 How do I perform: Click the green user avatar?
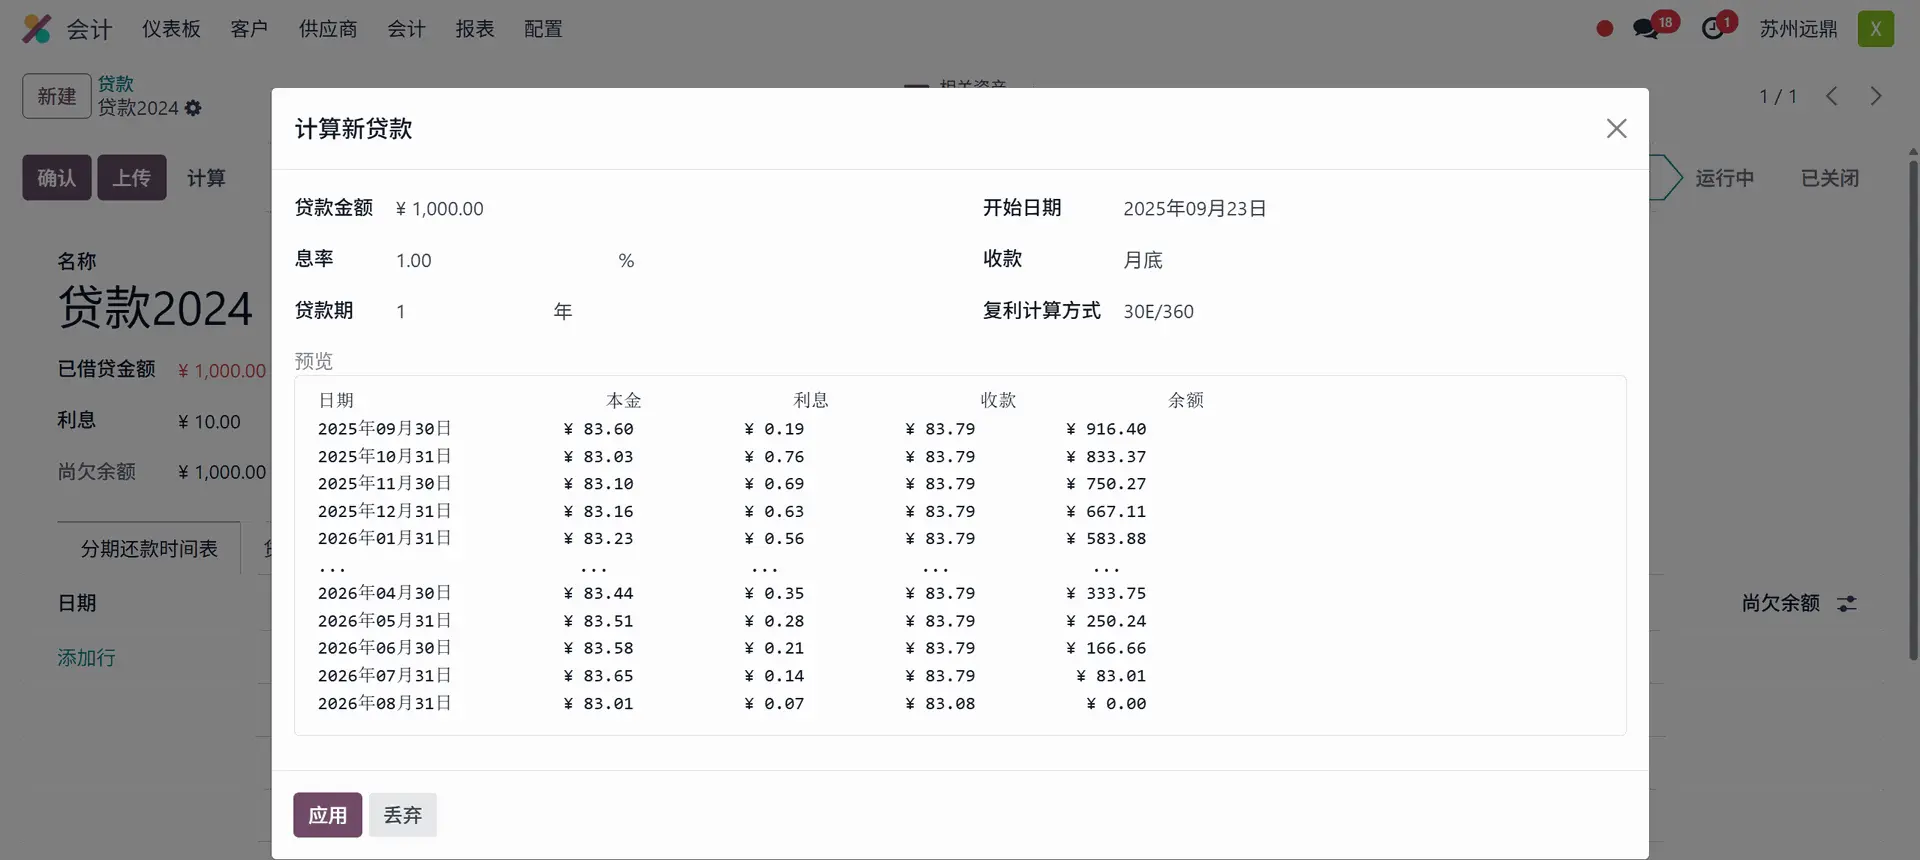coord(1875,29)
